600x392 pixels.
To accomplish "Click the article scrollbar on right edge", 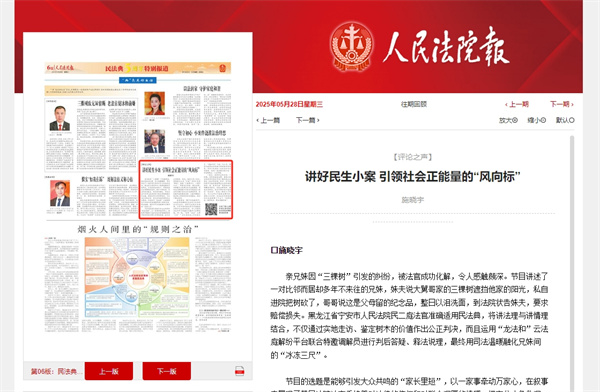I will [572, 263].
